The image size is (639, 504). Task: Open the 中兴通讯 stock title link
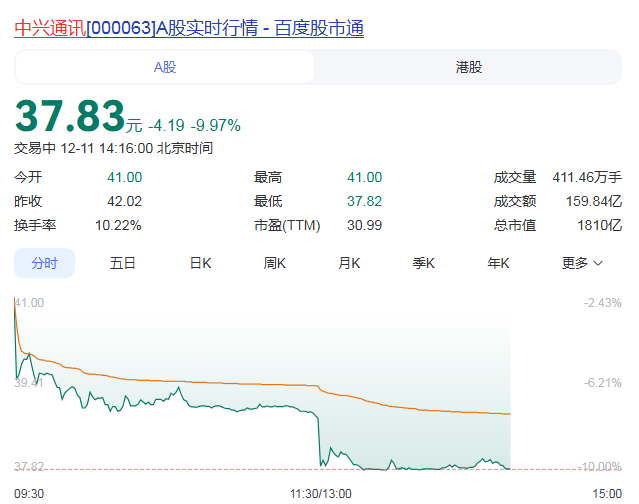point(189,28)
